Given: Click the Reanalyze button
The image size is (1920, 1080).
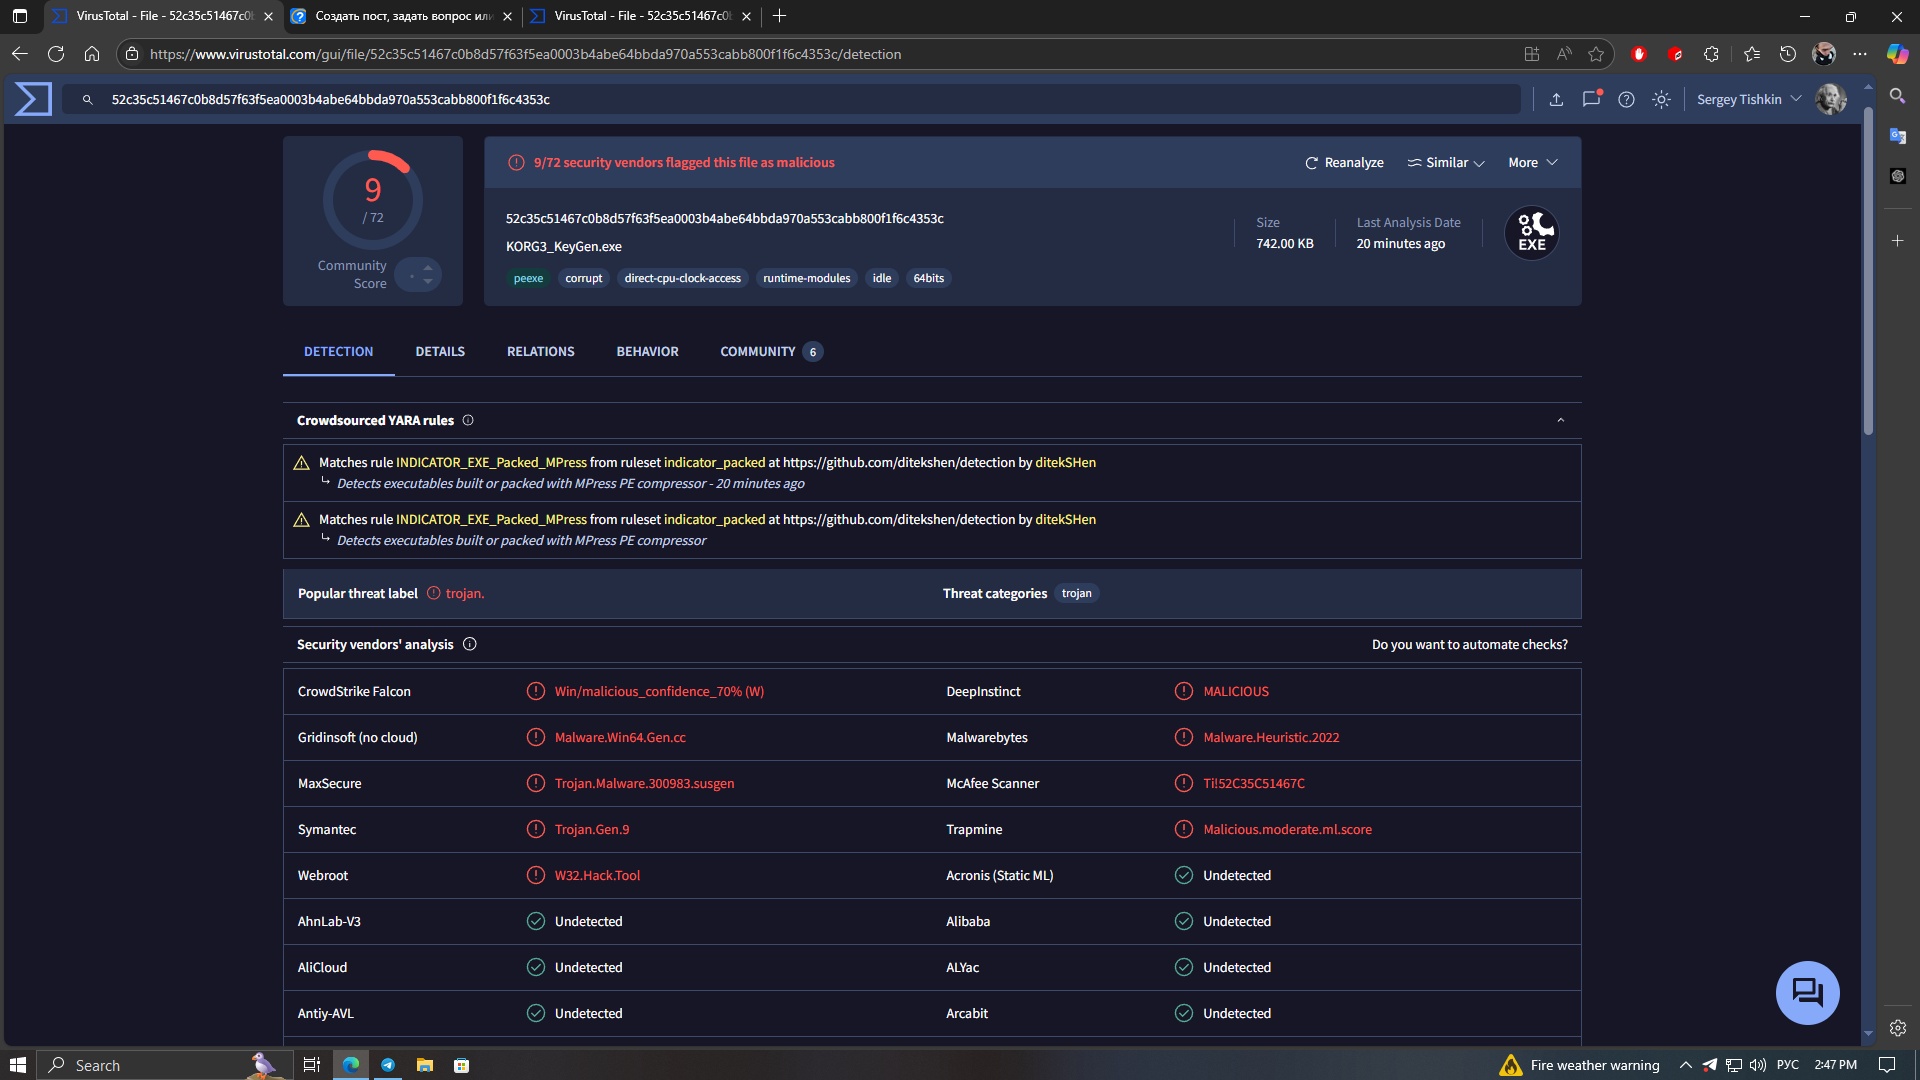Looking at the screenshot, I should tap(1344, 162).
